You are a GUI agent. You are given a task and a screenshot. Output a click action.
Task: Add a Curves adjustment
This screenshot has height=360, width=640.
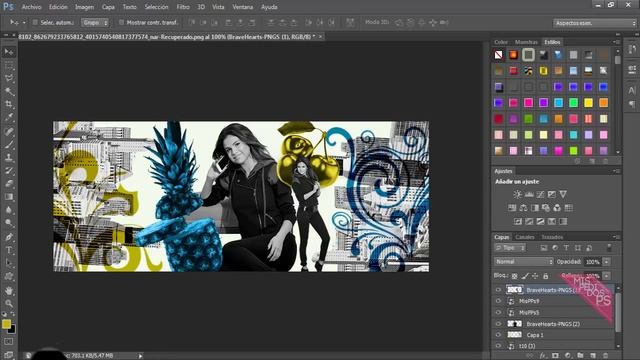tap(540, 194)
